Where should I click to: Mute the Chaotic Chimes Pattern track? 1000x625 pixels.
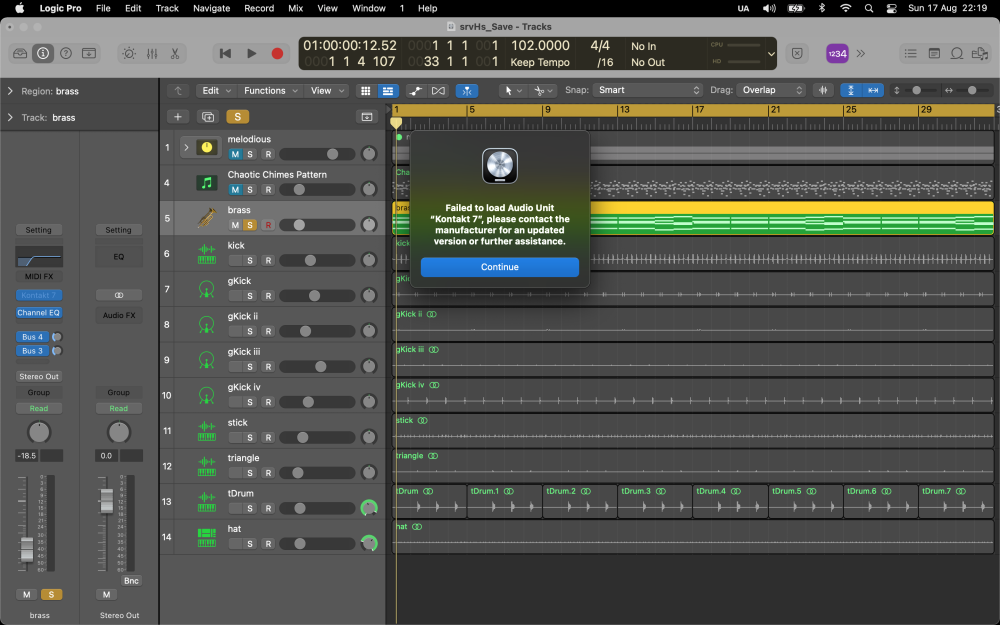[235, 189]
